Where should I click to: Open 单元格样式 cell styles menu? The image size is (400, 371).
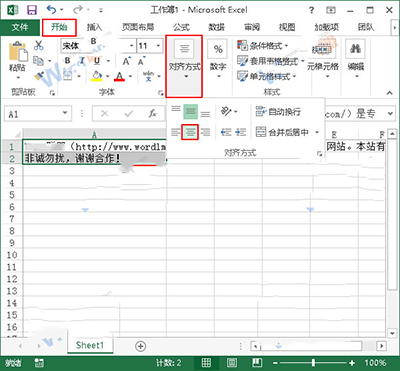(x=267, y=77)
